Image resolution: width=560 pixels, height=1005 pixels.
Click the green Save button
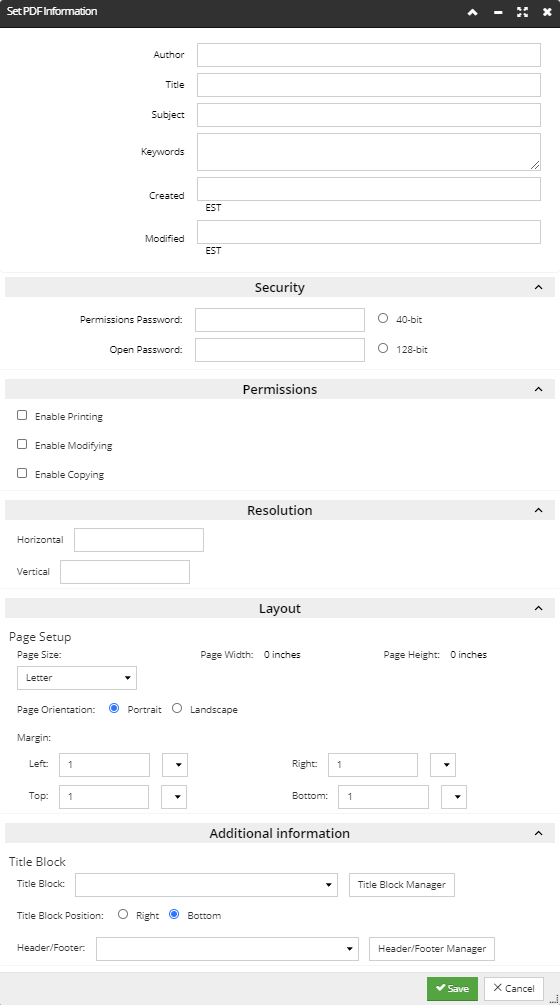click(x=452, y=988)
